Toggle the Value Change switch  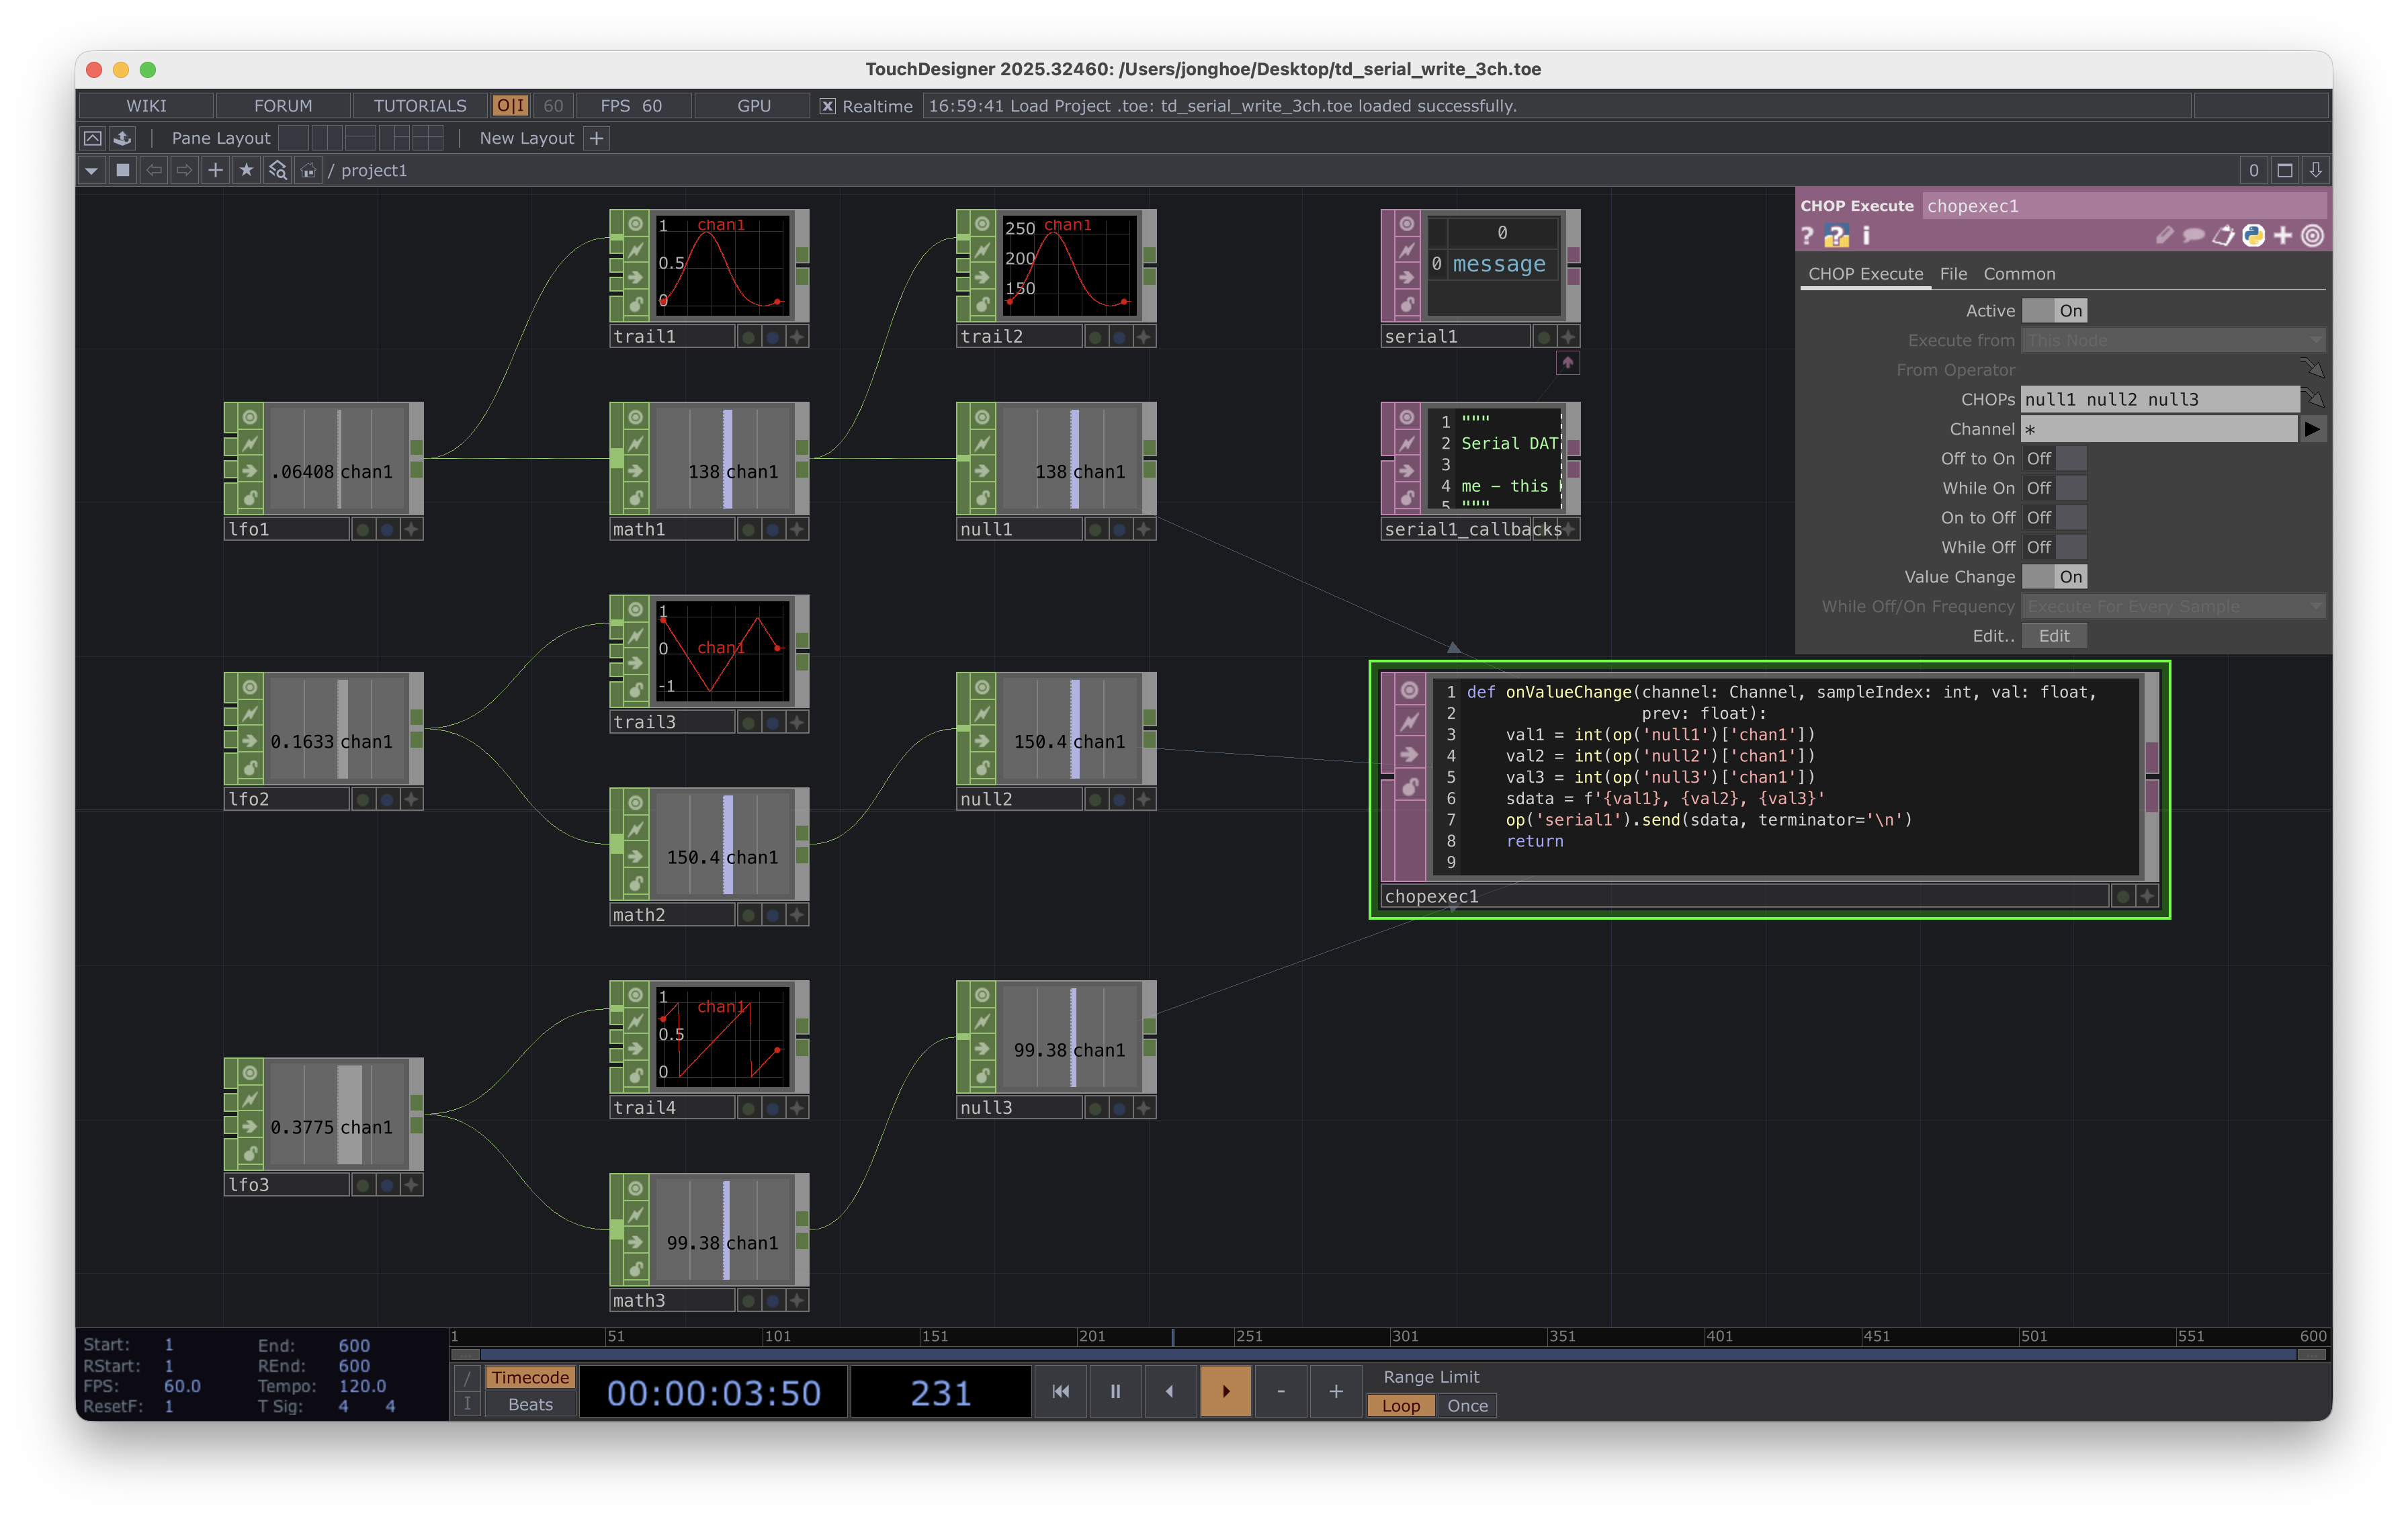point(2054,577)
